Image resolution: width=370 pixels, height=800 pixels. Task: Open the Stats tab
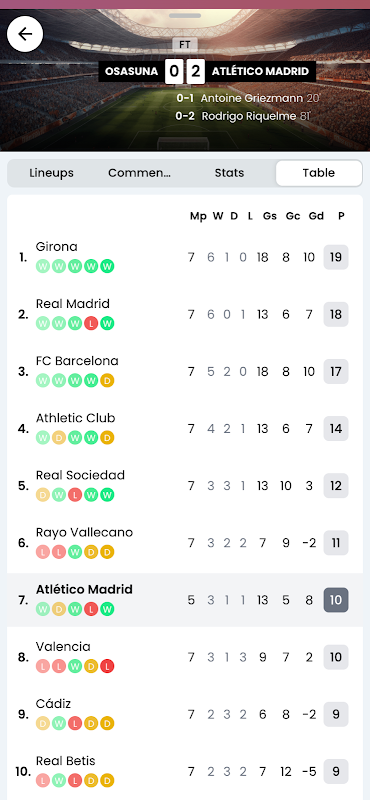pyautogui.click(x=229, y=173)
